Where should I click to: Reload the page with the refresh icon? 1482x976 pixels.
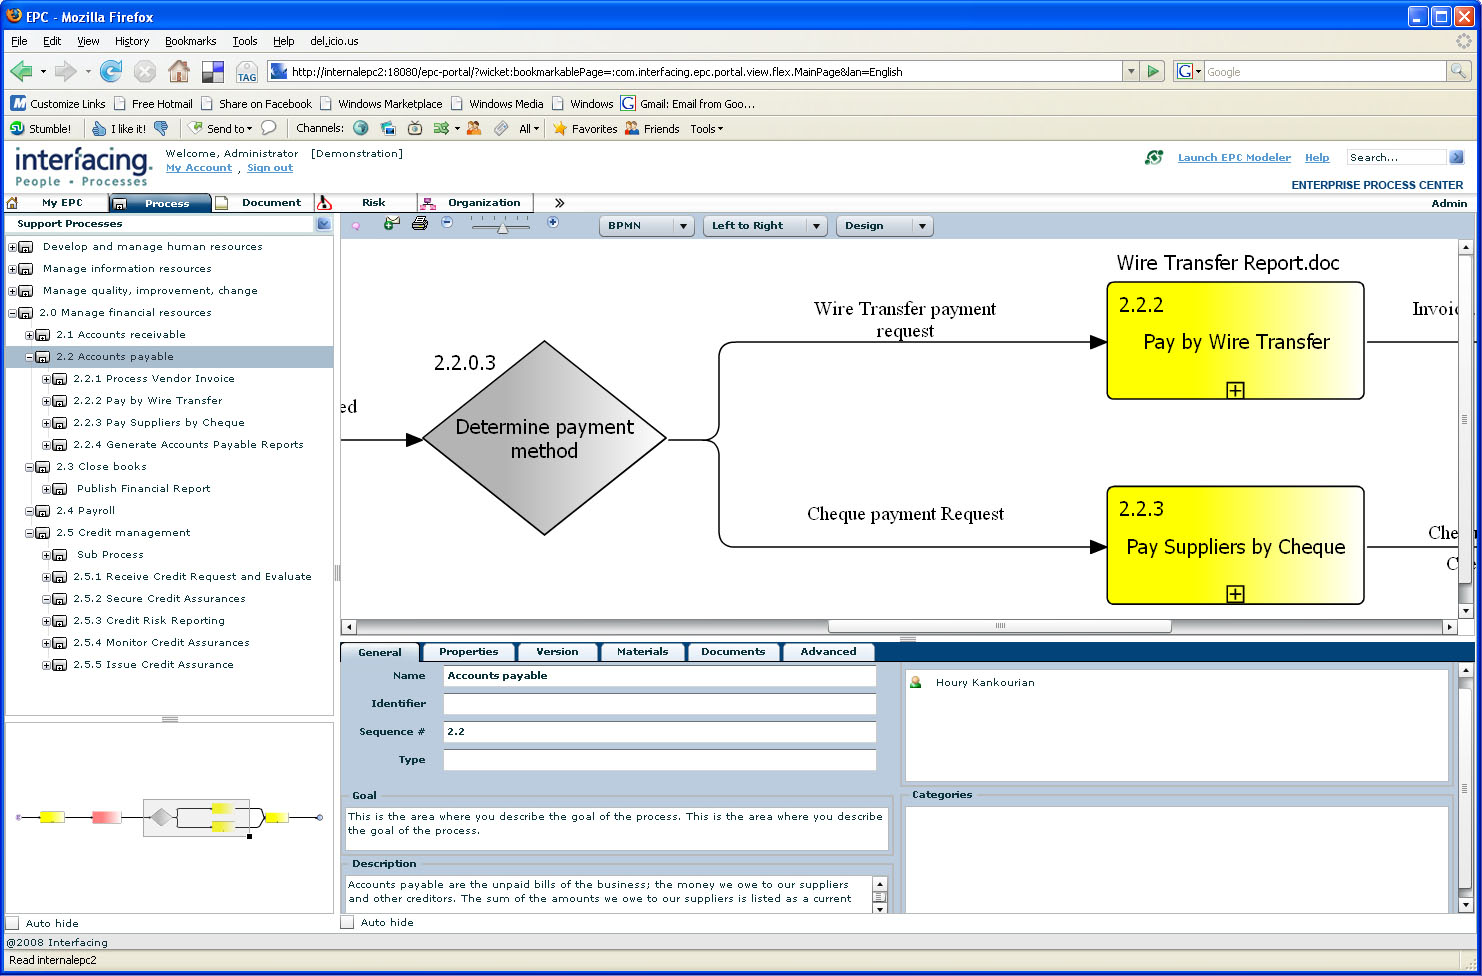(x=111, y=71)
